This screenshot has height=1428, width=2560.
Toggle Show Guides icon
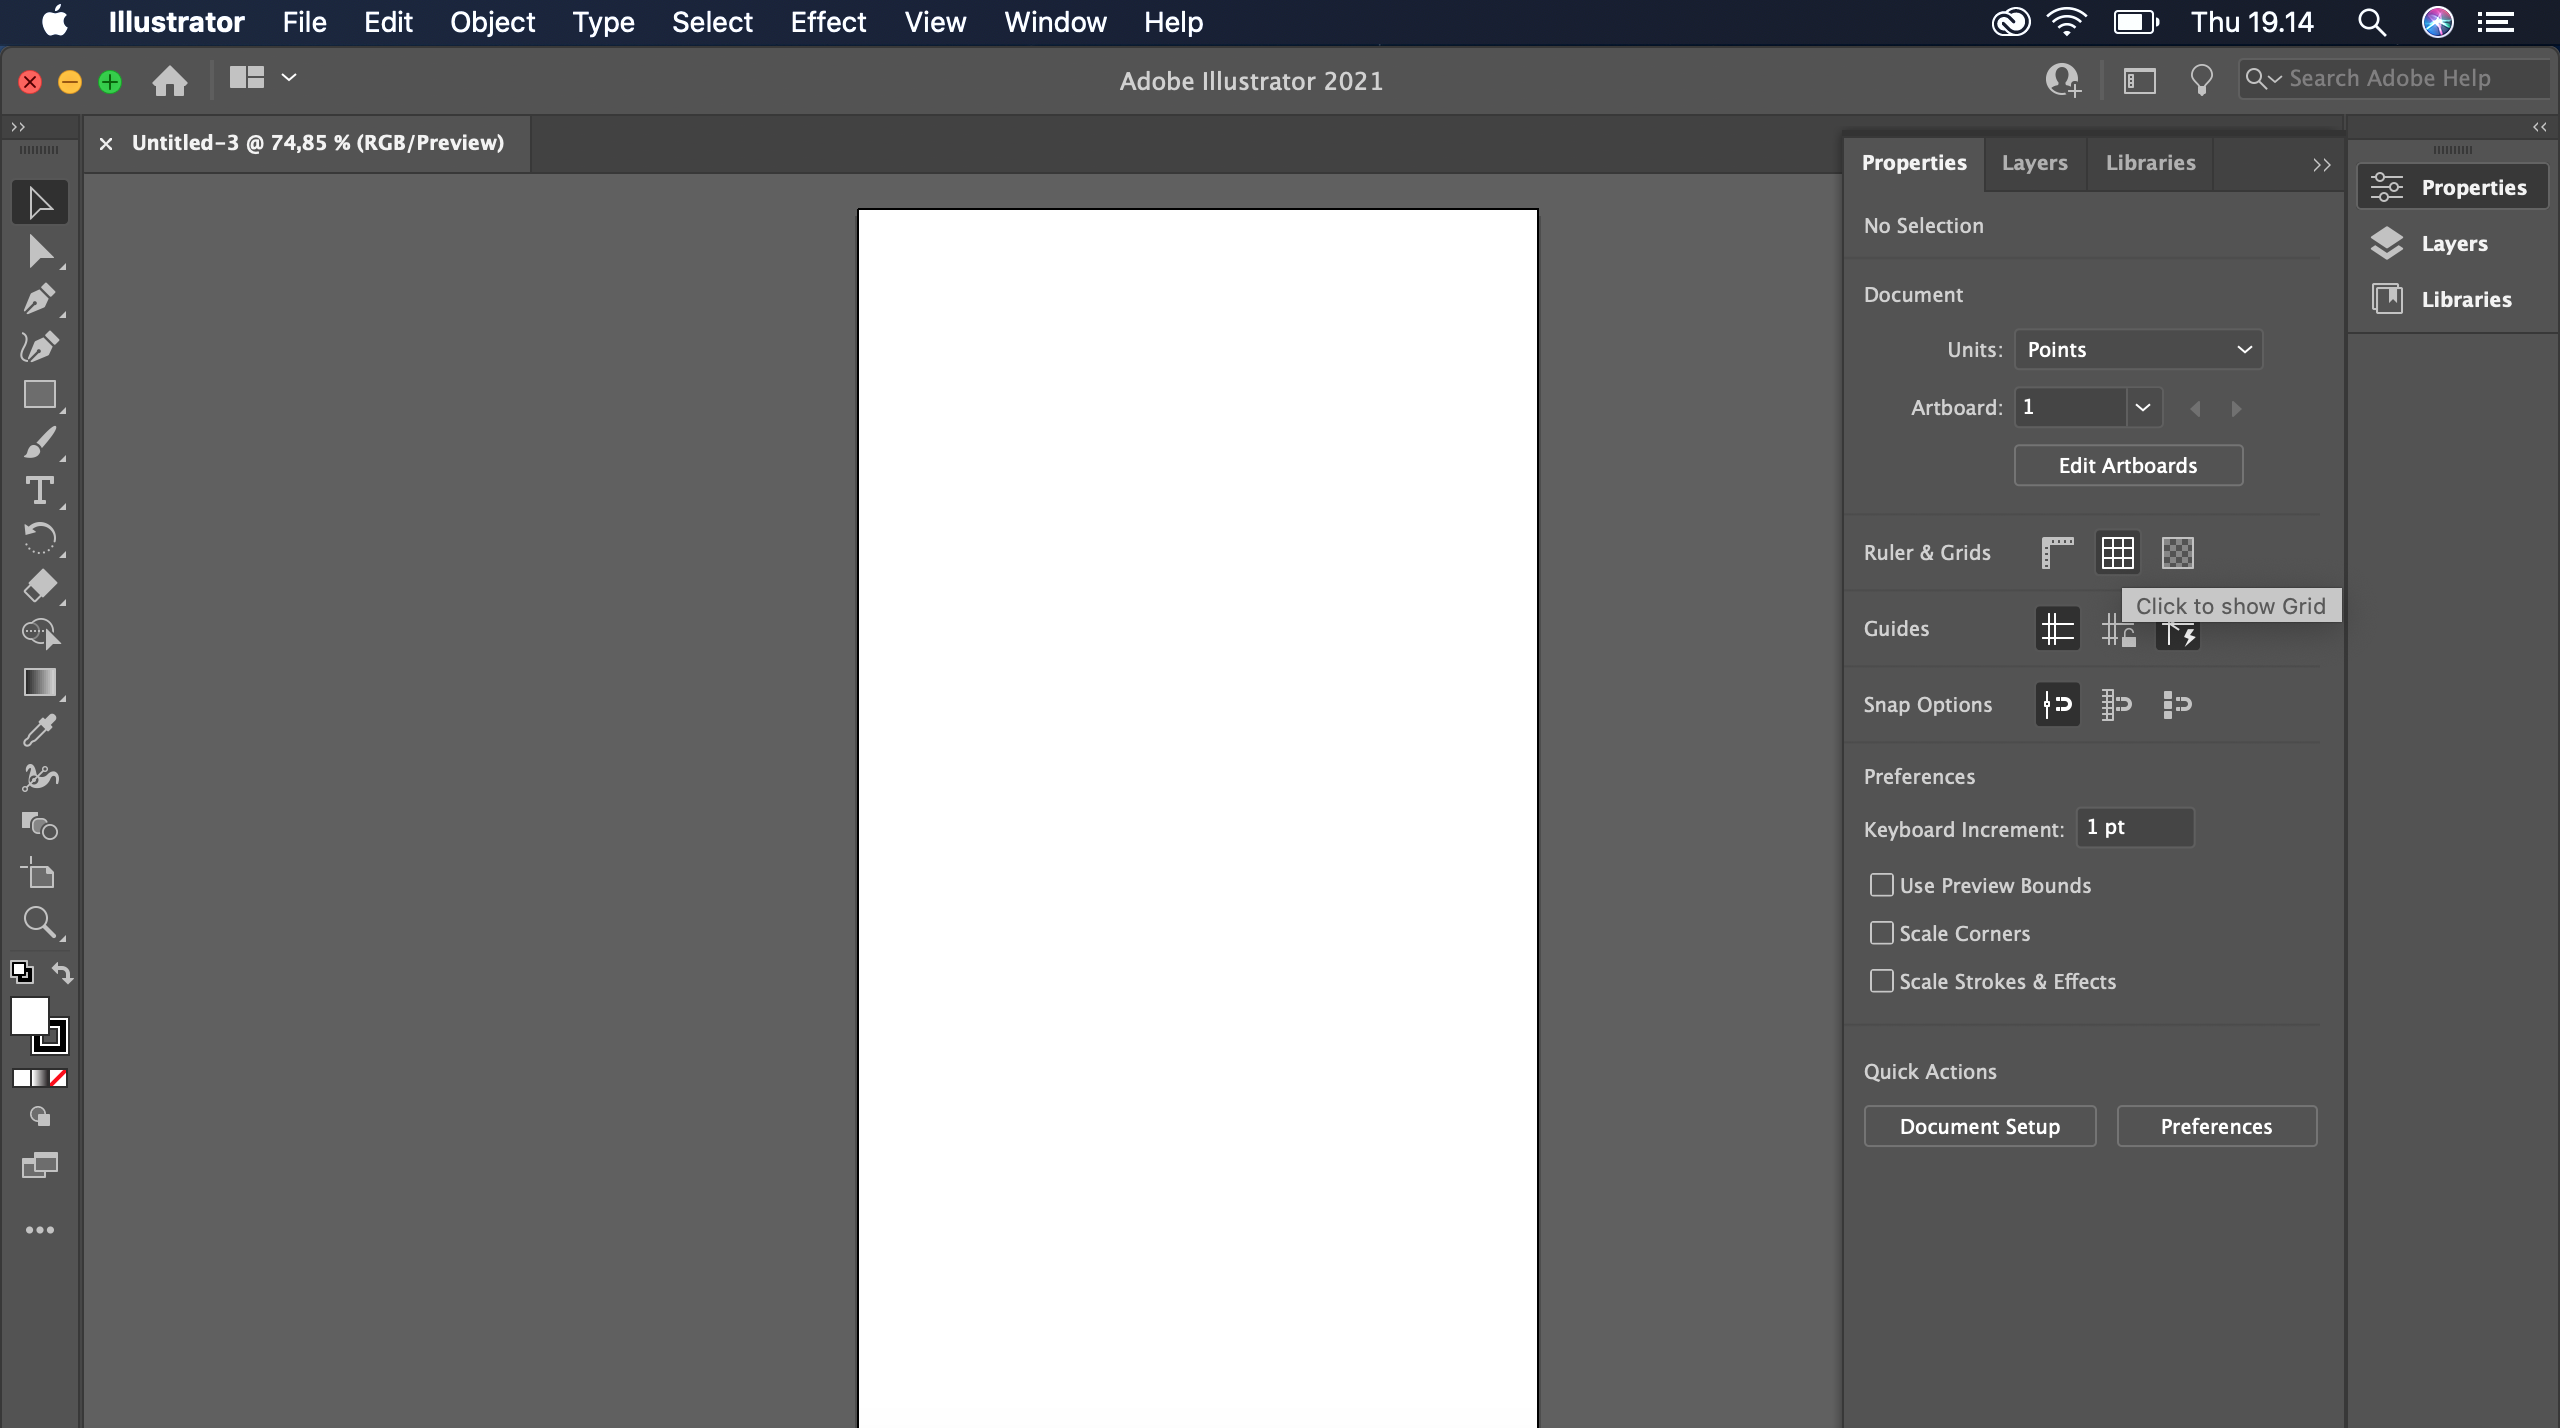pos(2057,629)
